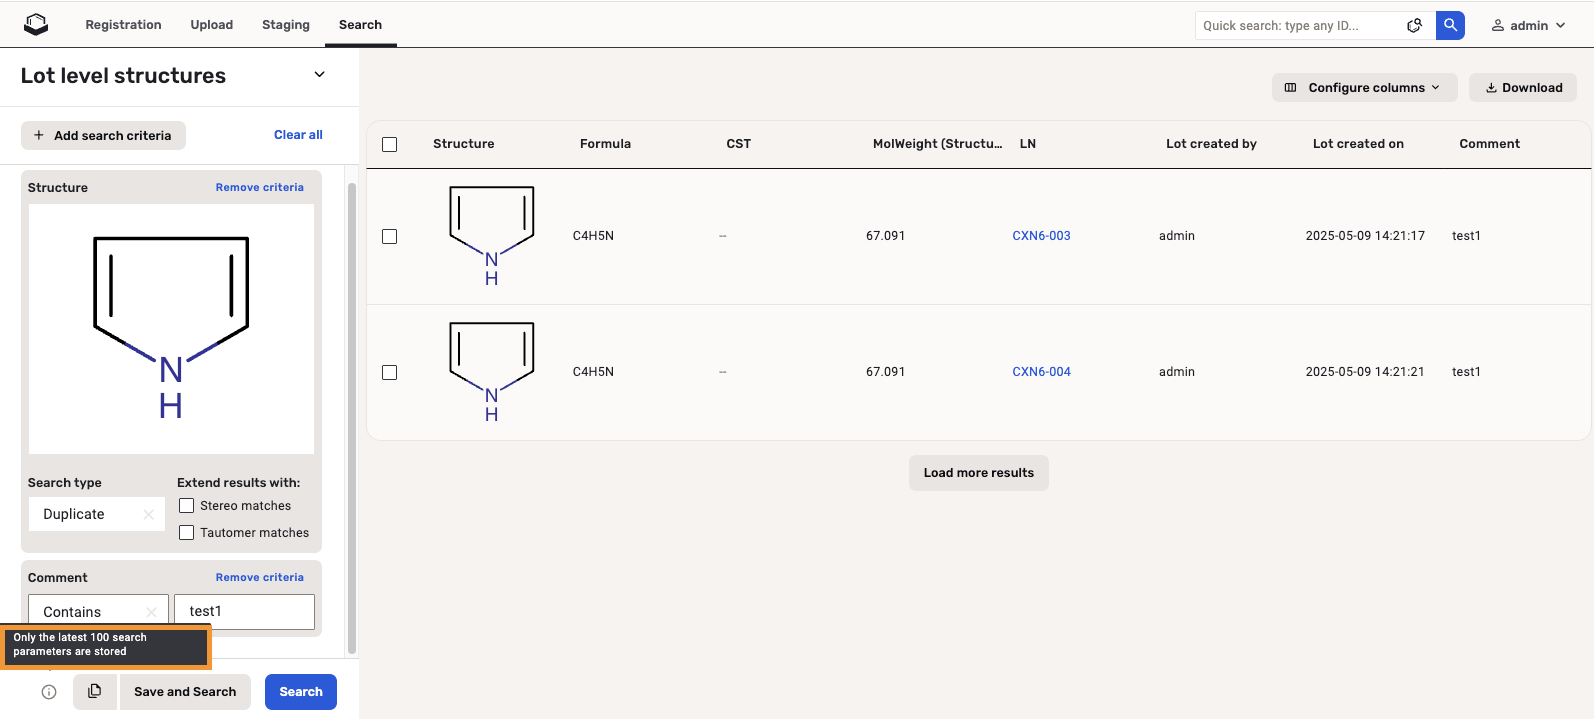Click the copy search parameters icon
Viewport: 1594px width, 719px height.
(x=95, y=691)
